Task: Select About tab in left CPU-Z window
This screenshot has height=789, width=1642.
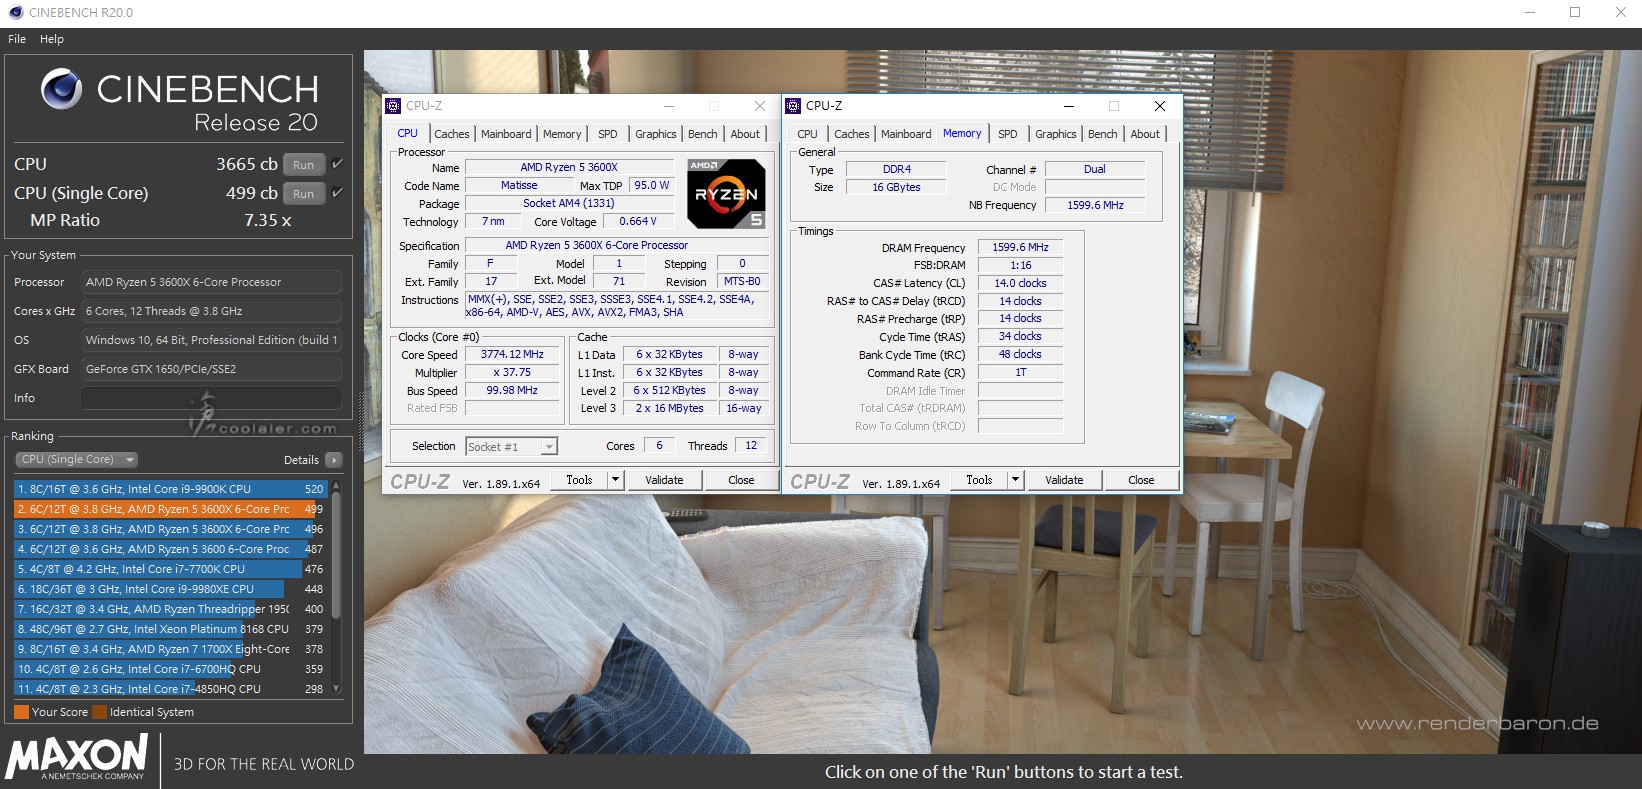Action: click(745, 134)
